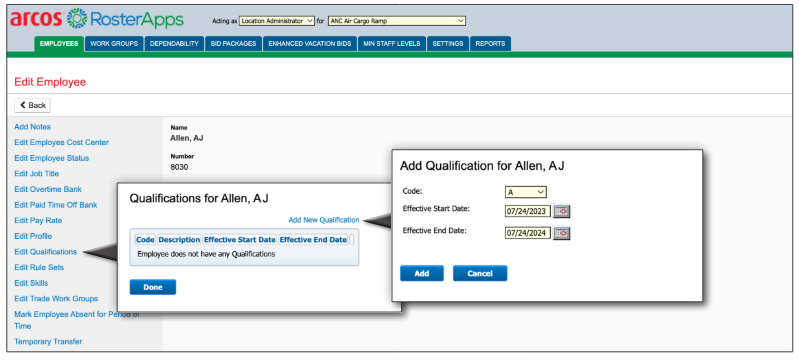
Task: Open the Edit Profile link
Action: [x=33, y=236]
